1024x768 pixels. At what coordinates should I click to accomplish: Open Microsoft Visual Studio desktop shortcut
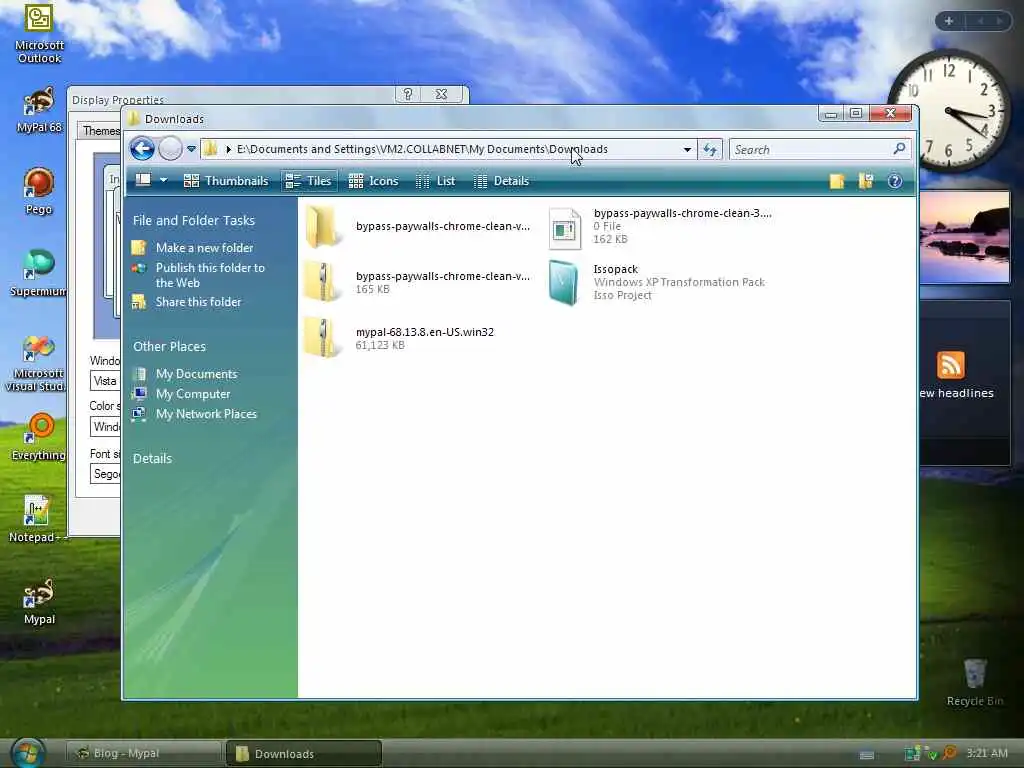(x=38, y=364)
